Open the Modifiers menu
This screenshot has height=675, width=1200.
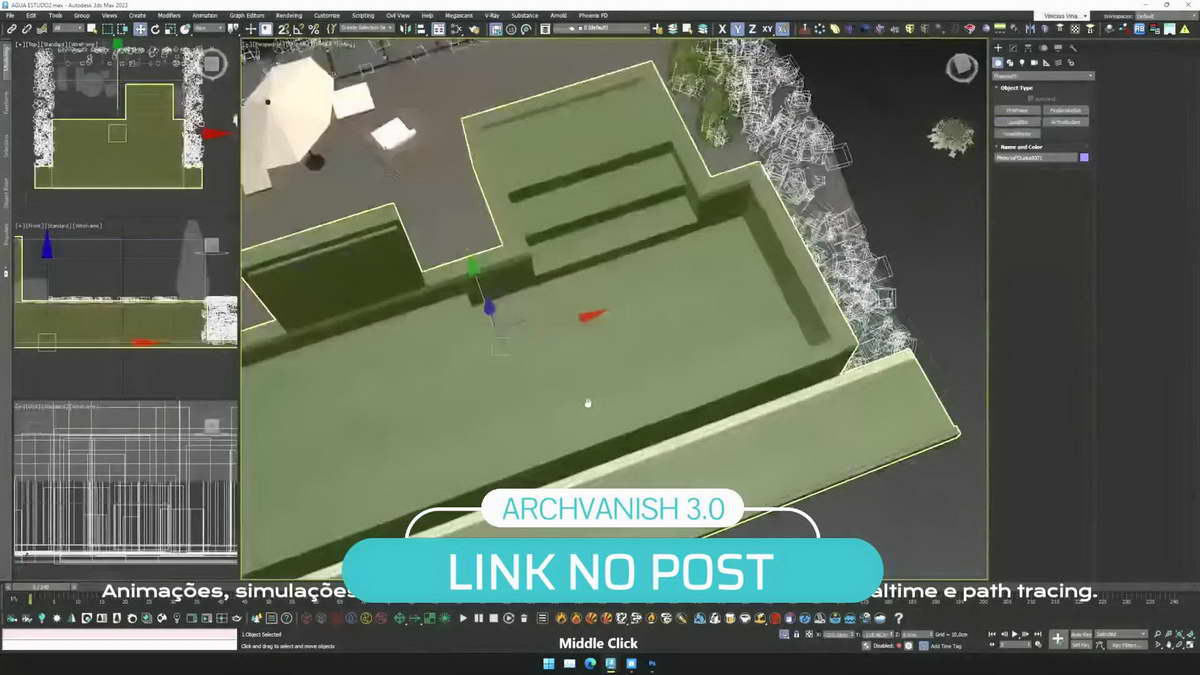coord(169,16)
